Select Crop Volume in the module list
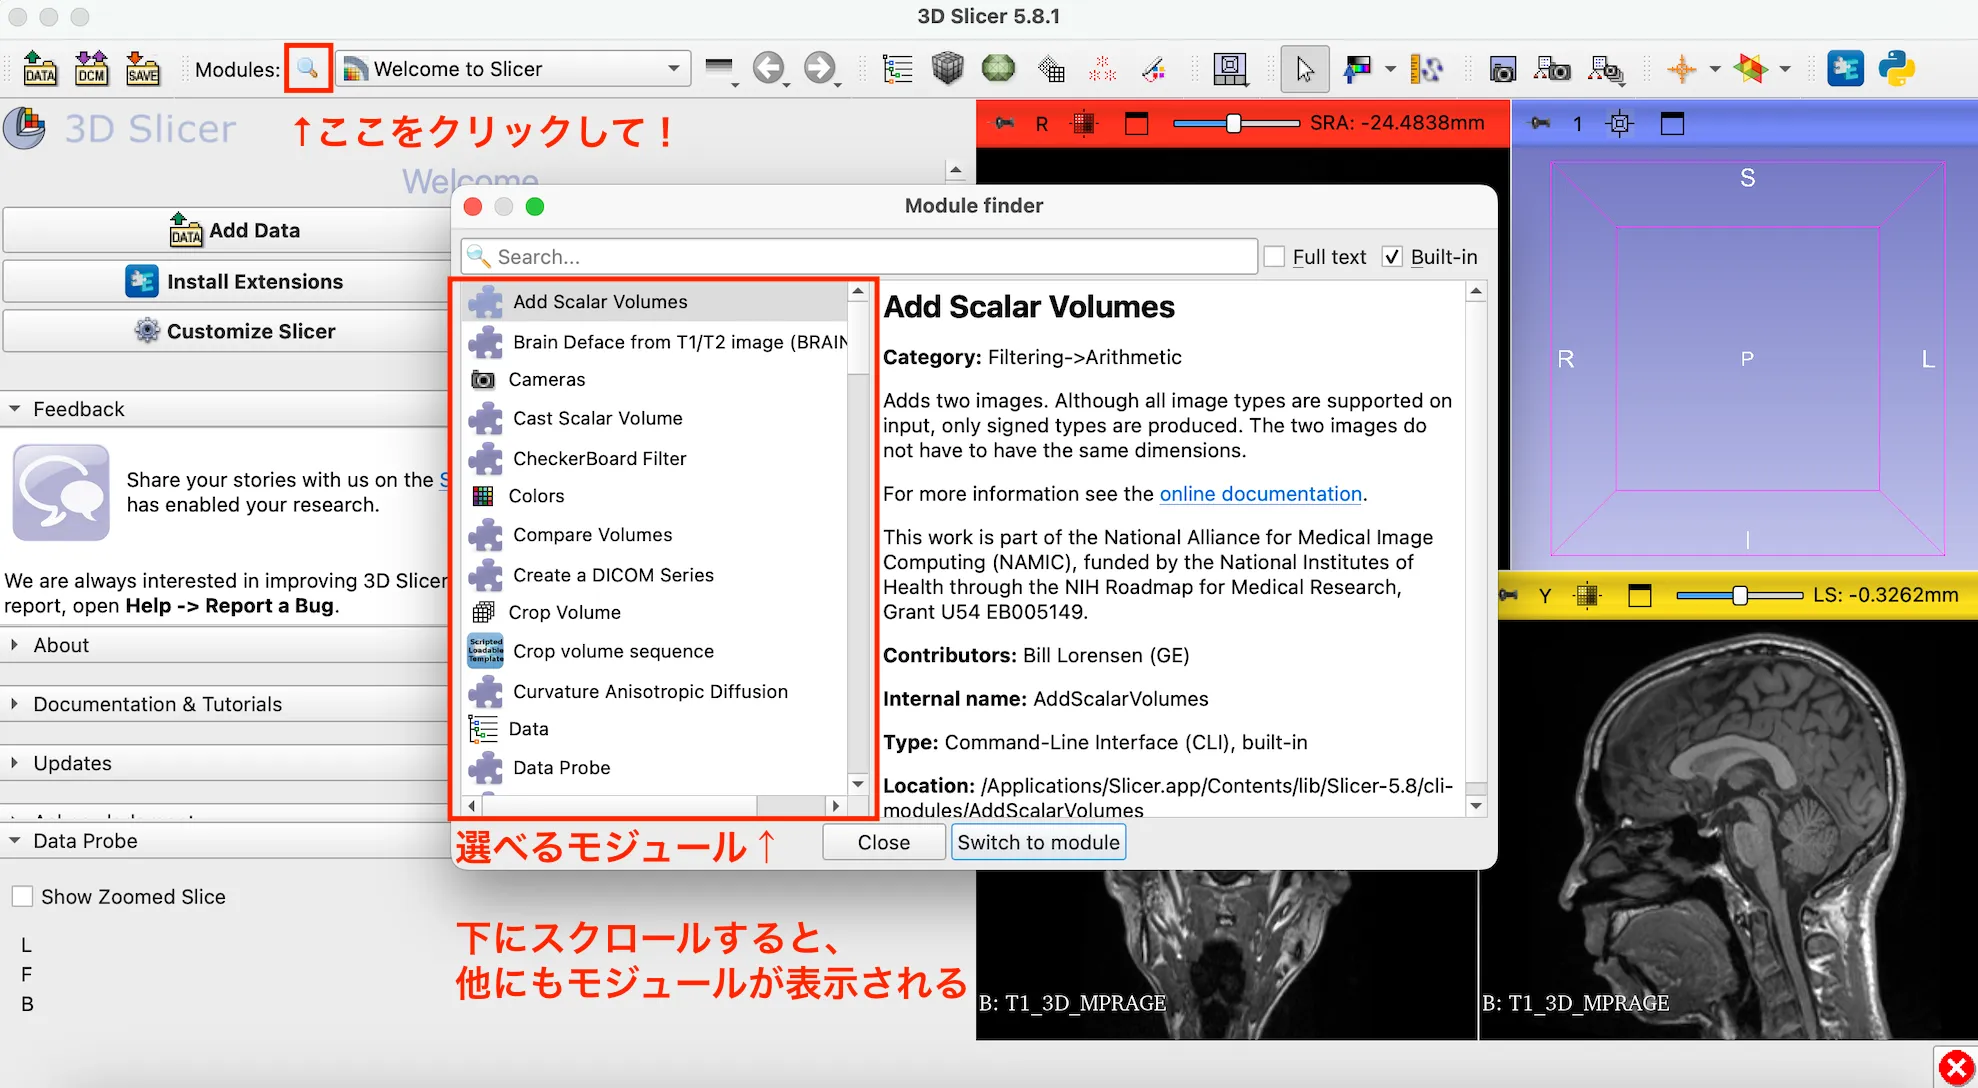 point(562,612)
